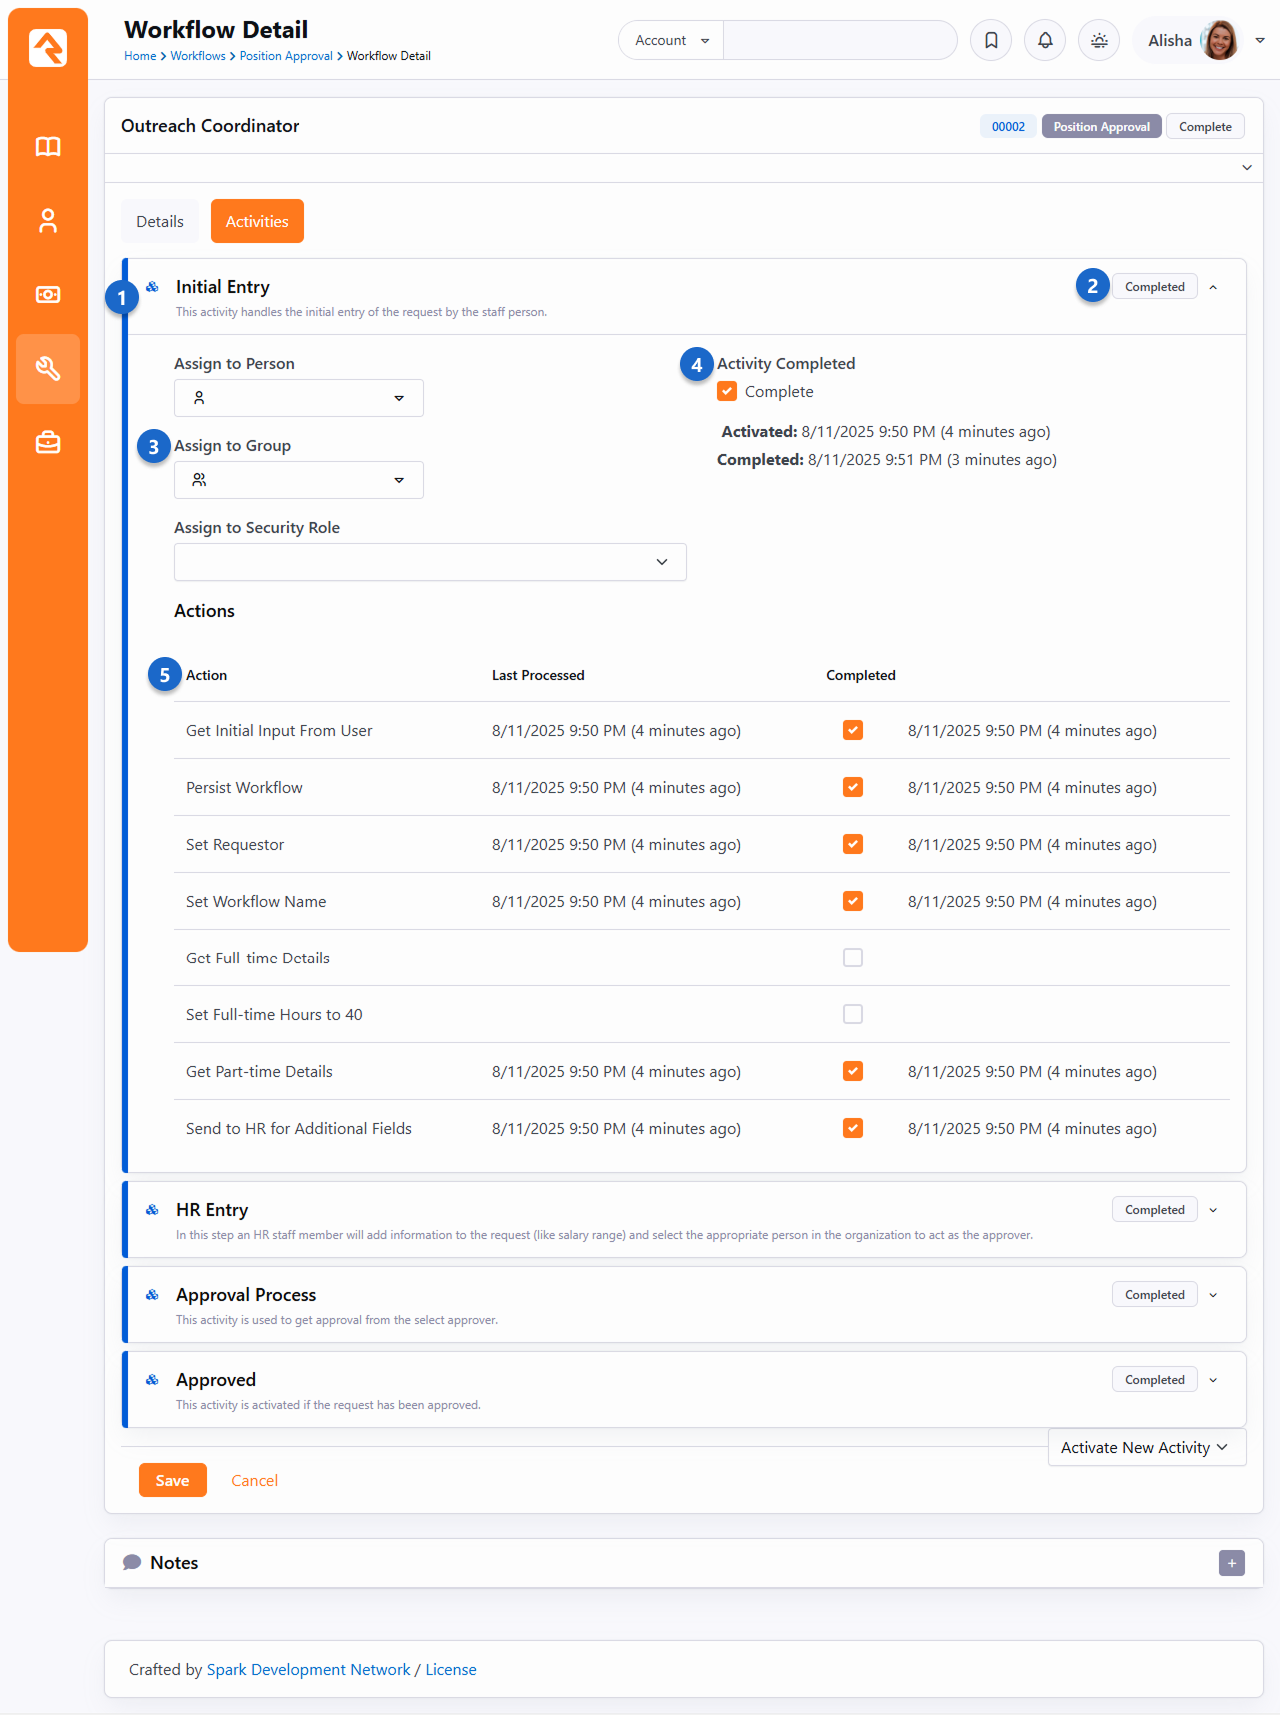Select the wrench tools sidebar icon
The image size is (1280, 1715).
[48, 369]
